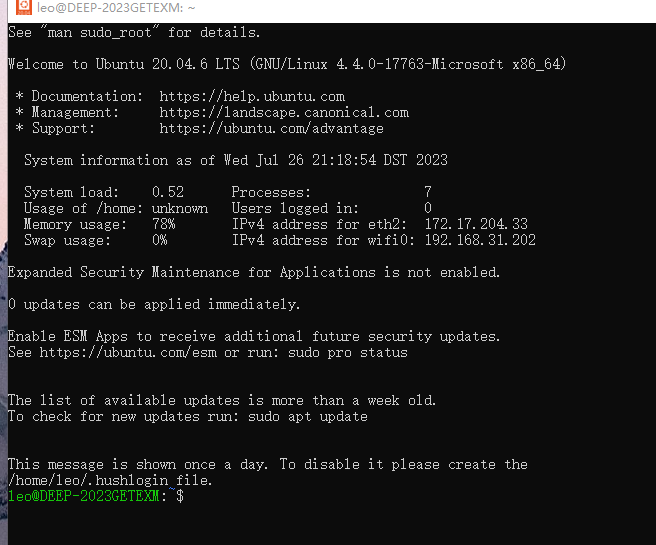Click the 'This message is shown once a day' line

(268, 464)
